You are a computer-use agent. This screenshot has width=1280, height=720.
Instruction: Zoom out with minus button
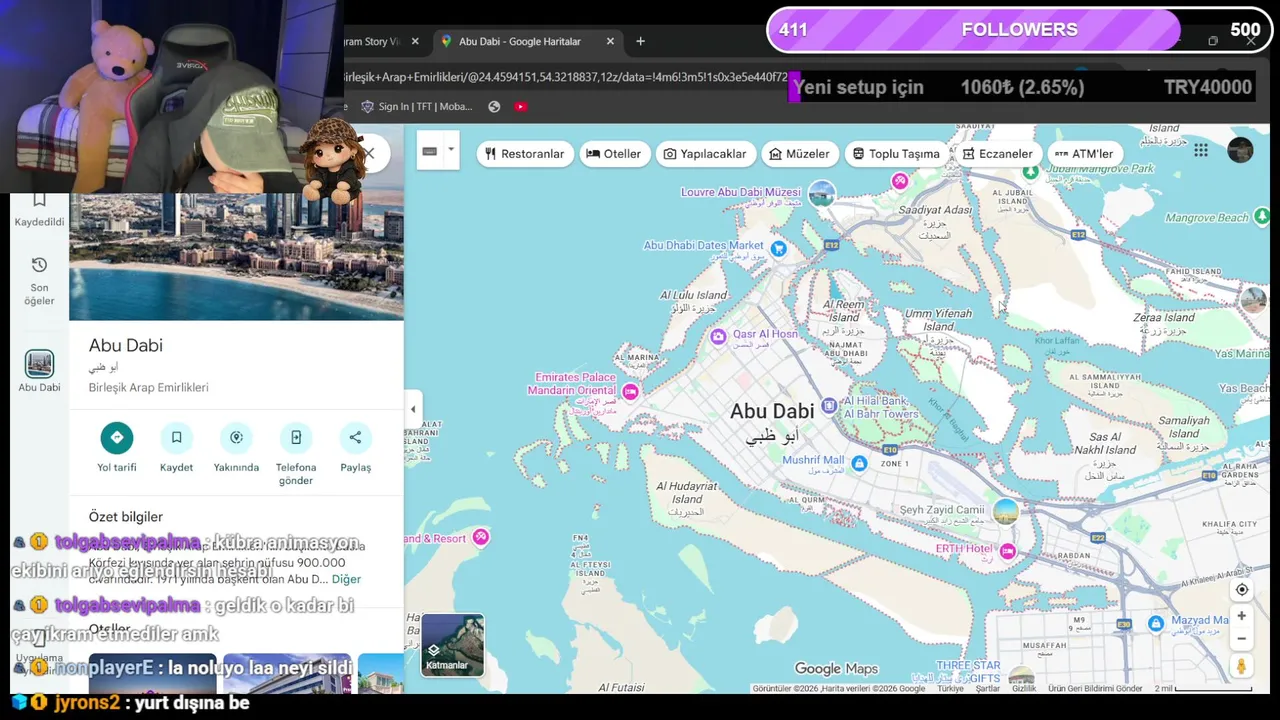1242,638
